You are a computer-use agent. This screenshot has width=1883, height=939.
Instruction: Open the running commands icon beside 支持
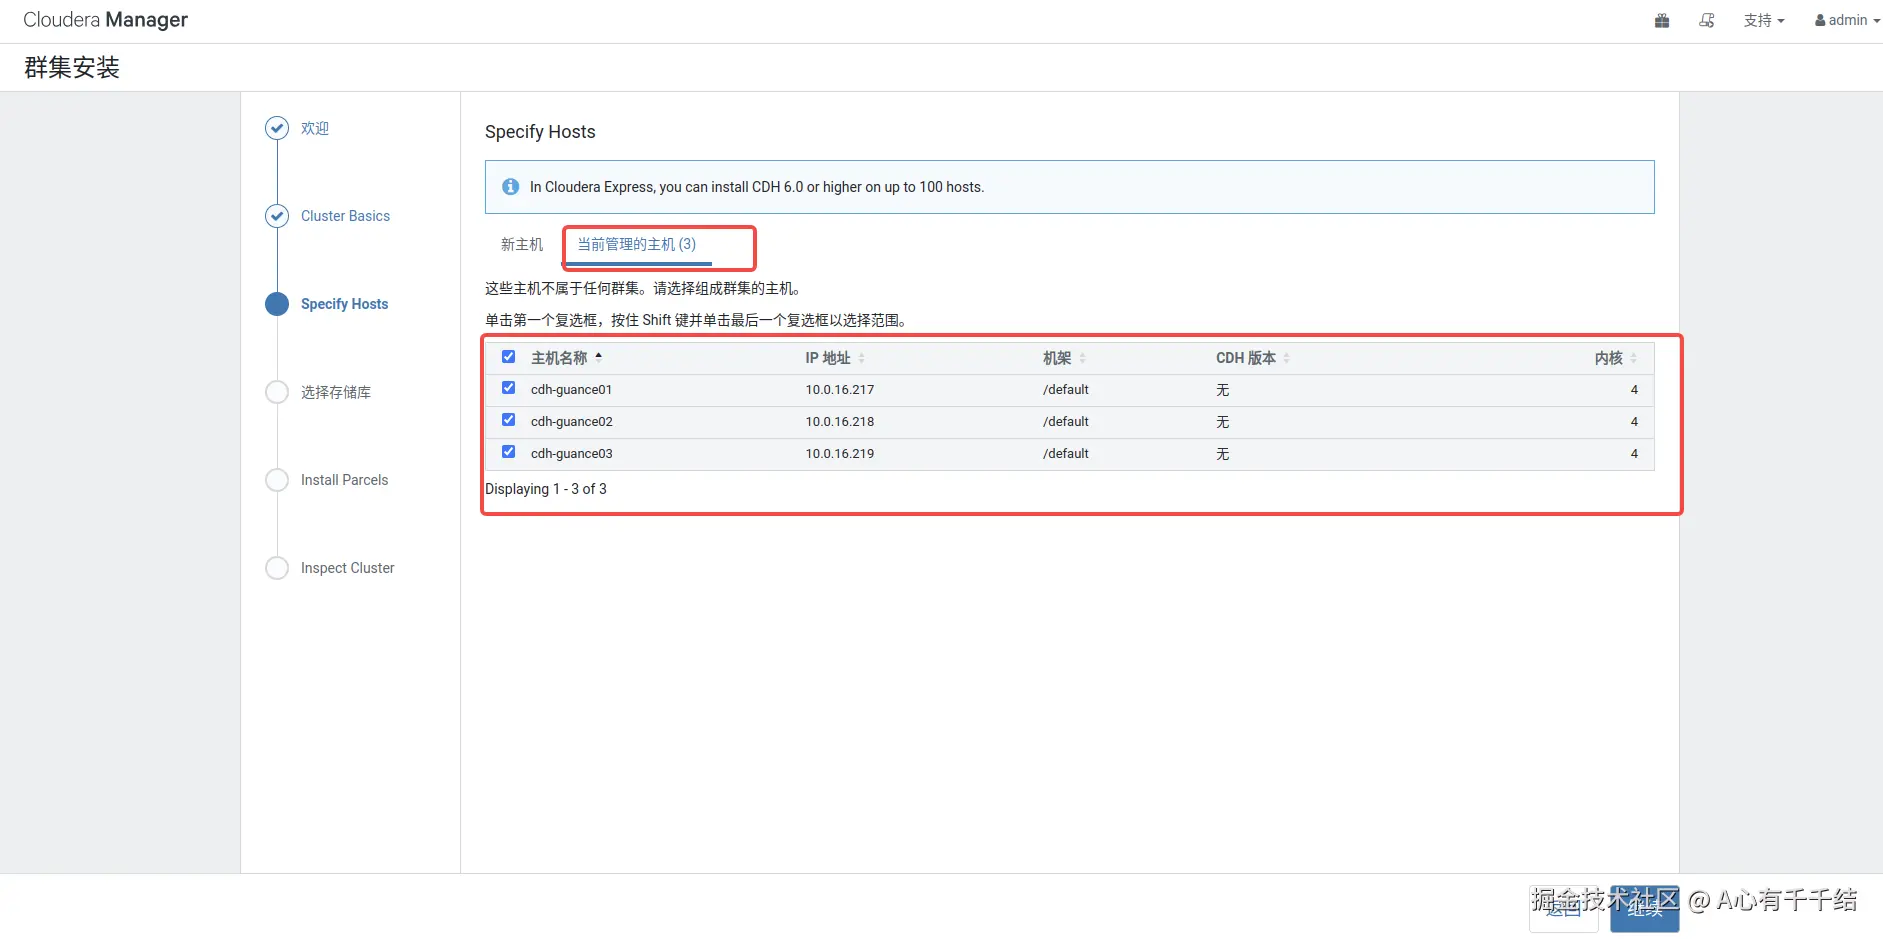coord(1707,20)
